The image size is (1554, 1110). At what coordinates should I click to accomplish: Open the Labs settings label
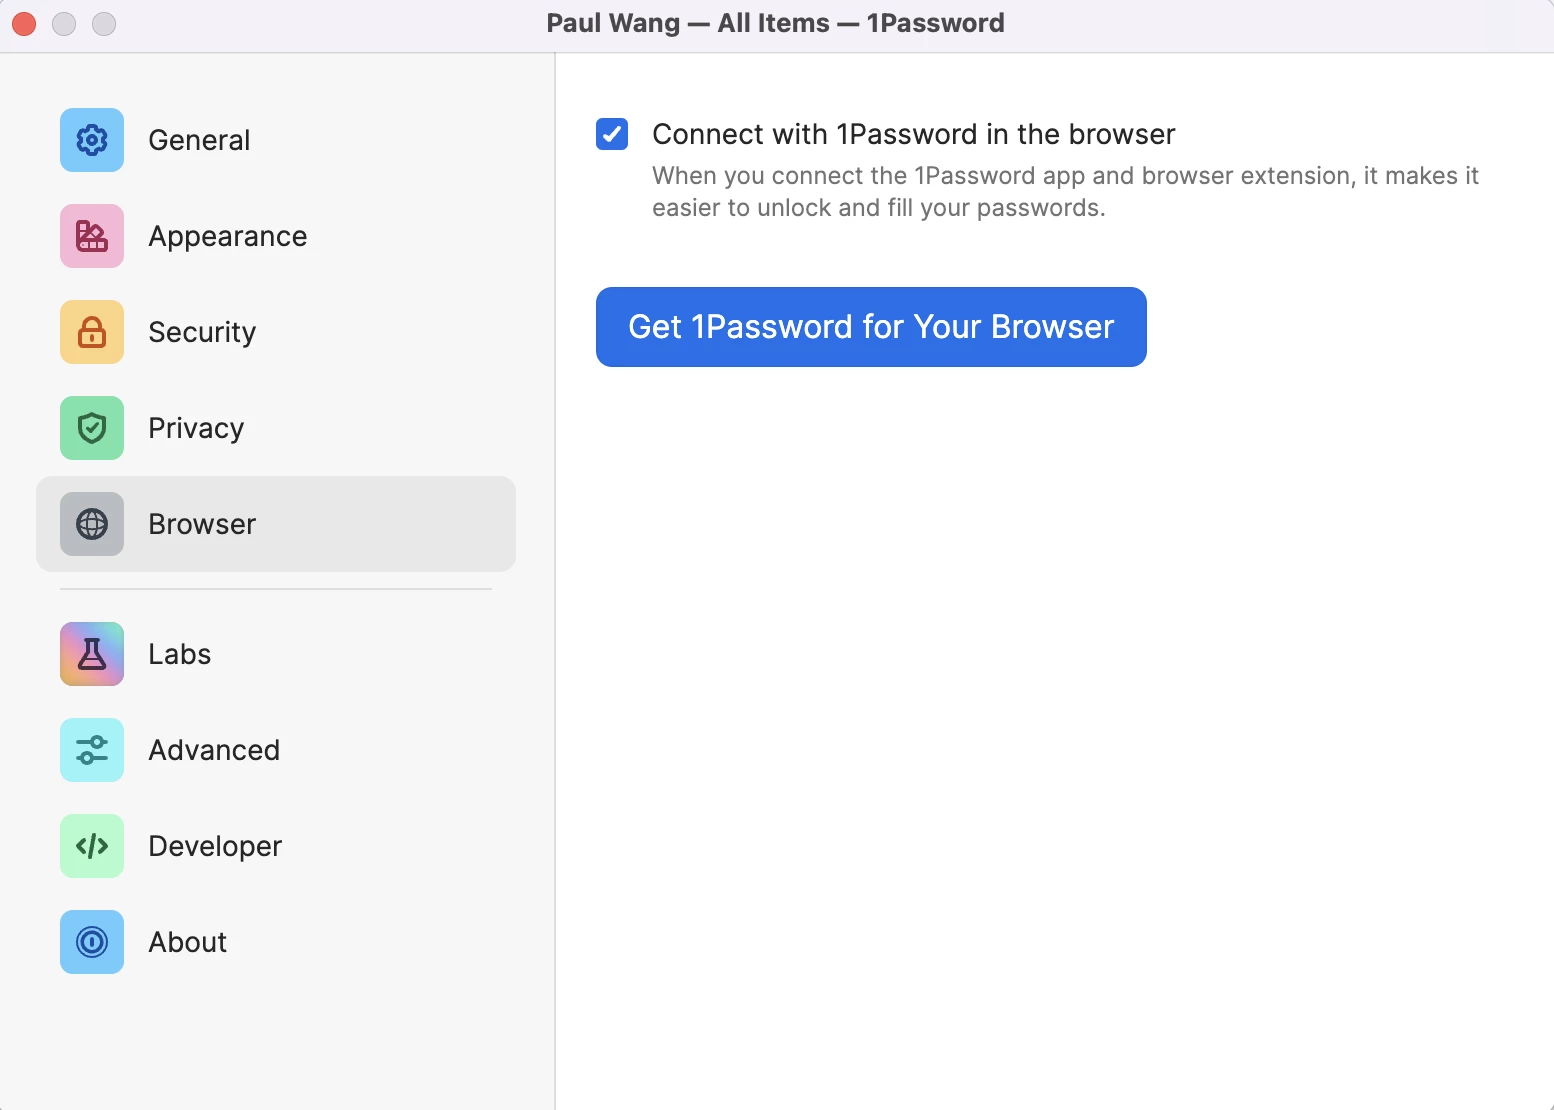(x=180, y=654)
